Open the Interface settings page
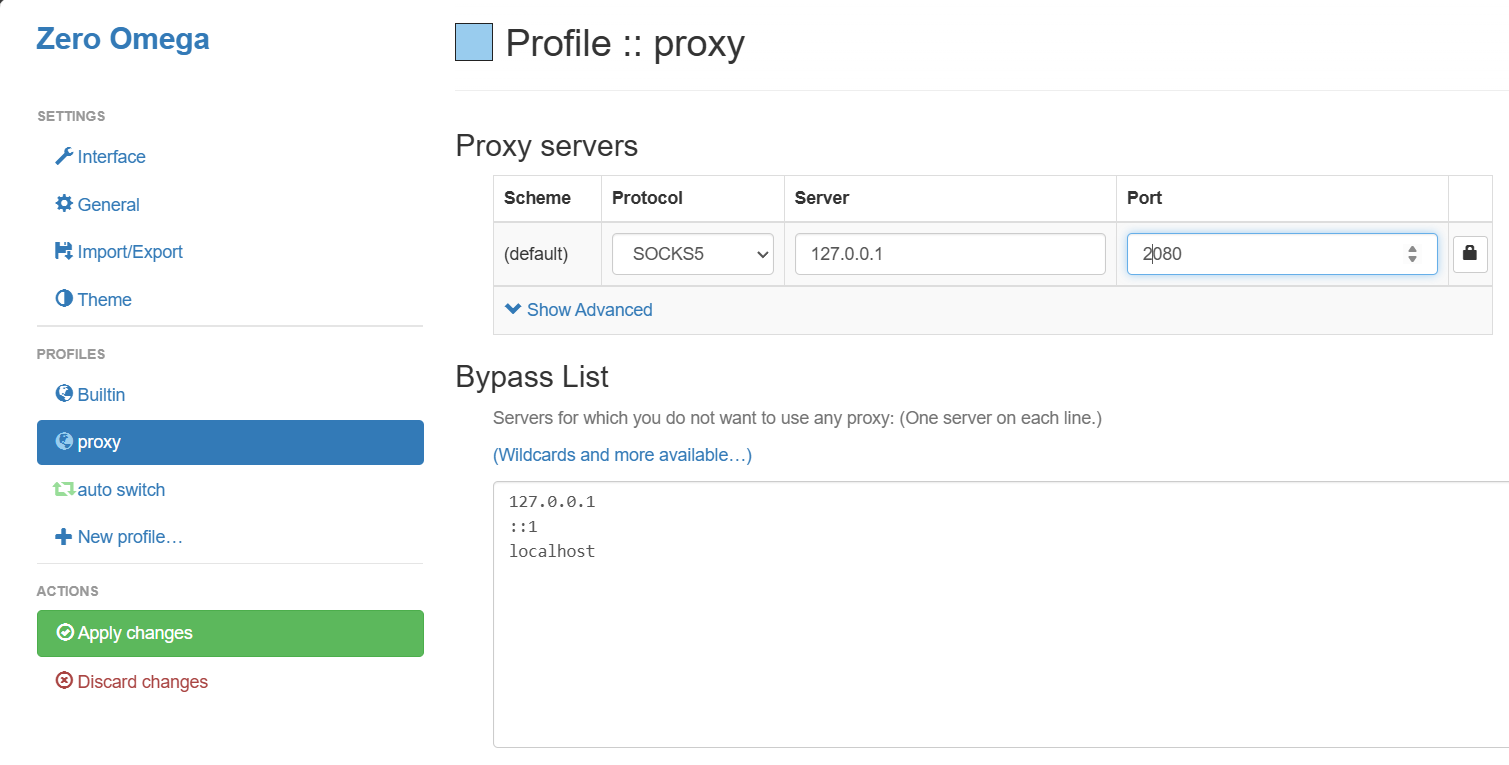1509x765 pixels. coord(111,157)
